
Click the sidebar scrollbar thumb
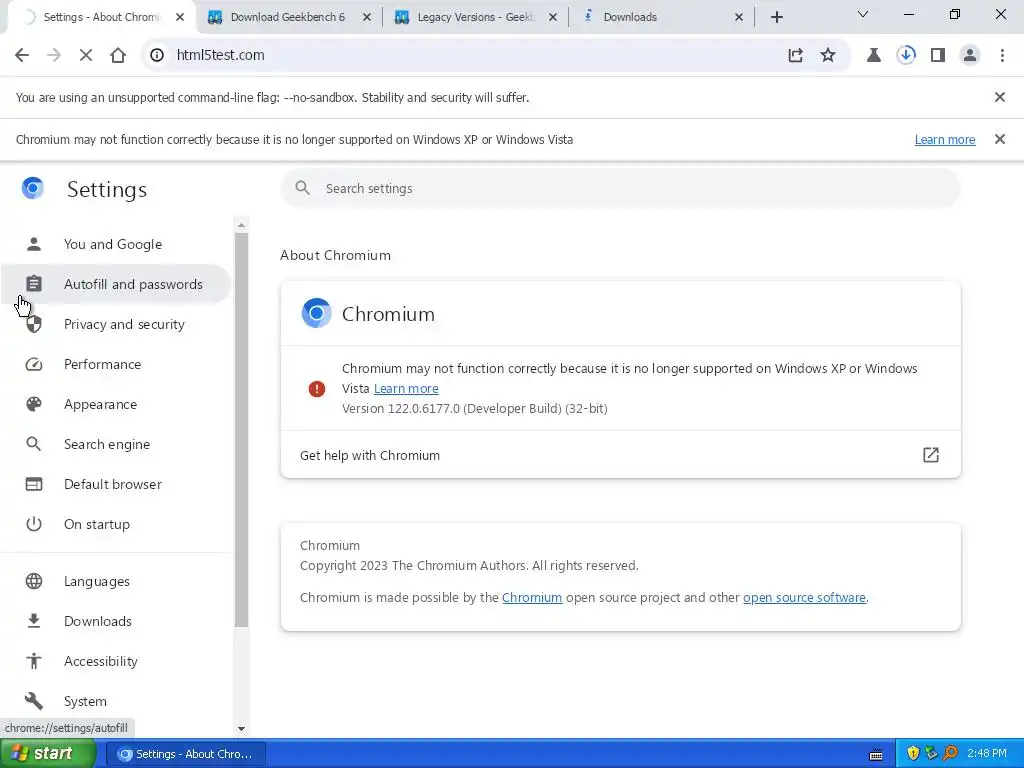[241, 430]
